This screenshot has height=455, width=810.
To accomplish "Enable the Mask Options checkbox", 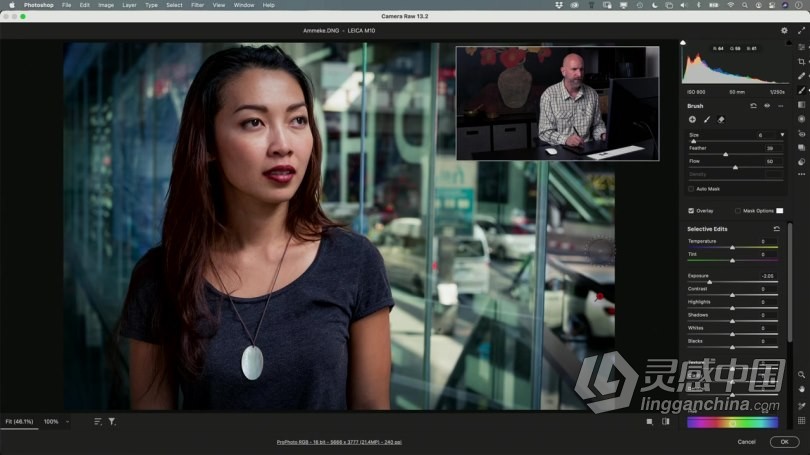I will point(738,211).
